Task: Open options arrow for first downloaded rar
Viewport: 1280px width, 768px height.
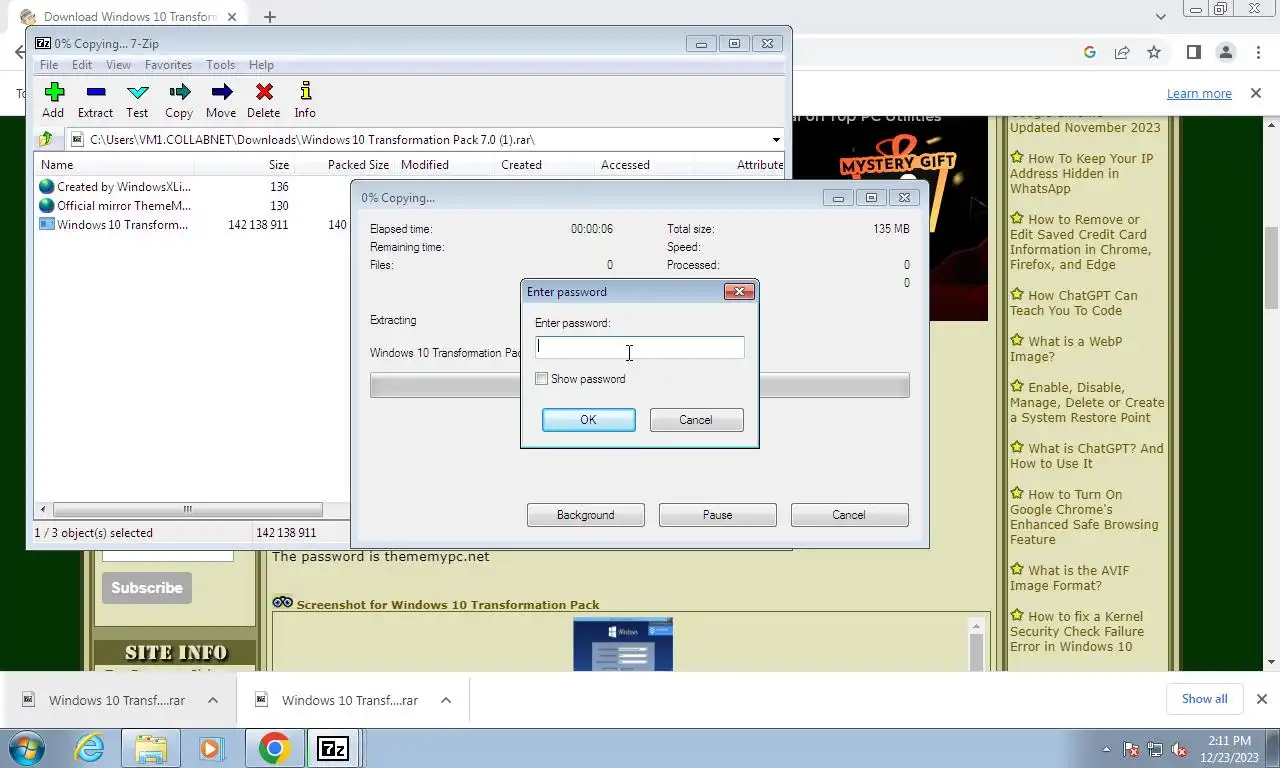Action: click(x=213, y=700)
